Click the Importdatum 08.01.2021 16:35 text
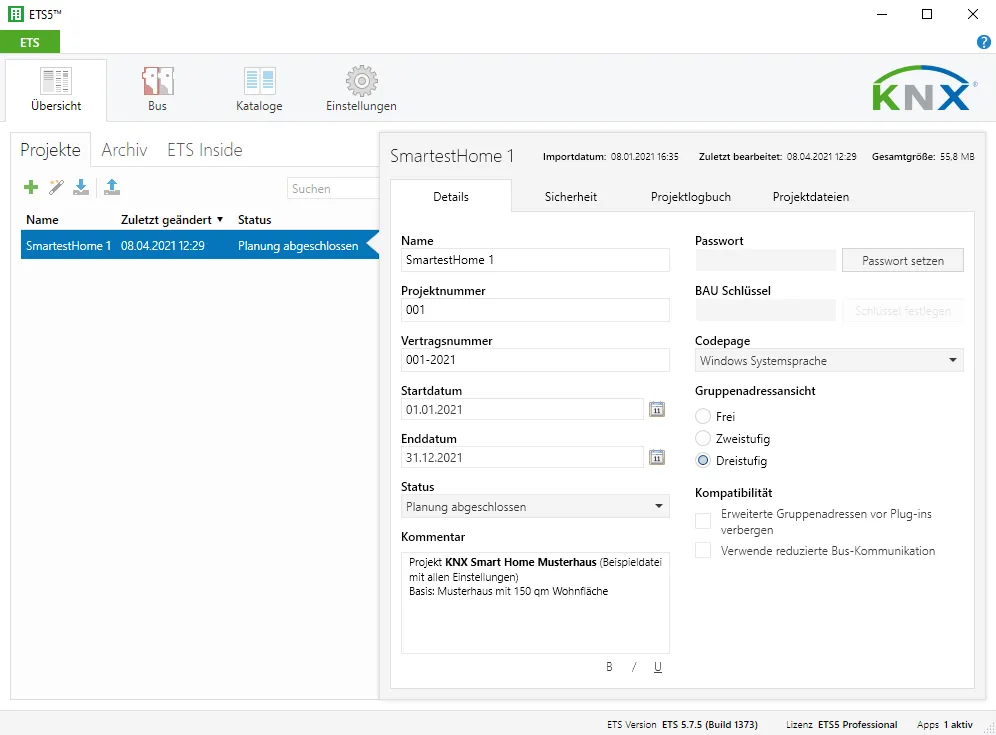Image resolution: width=996 pixels, height=735 pixels. tap(610, 156)
